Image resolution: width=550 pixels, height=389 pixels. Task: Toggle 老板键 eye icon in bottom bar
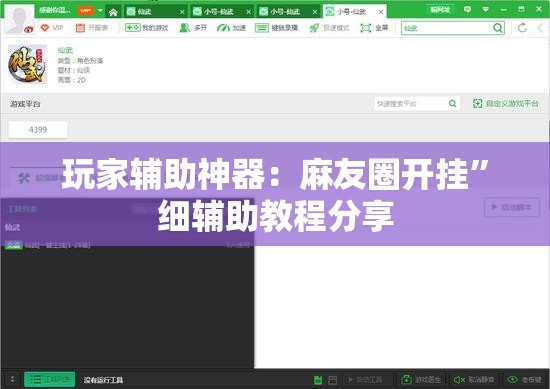524,380
